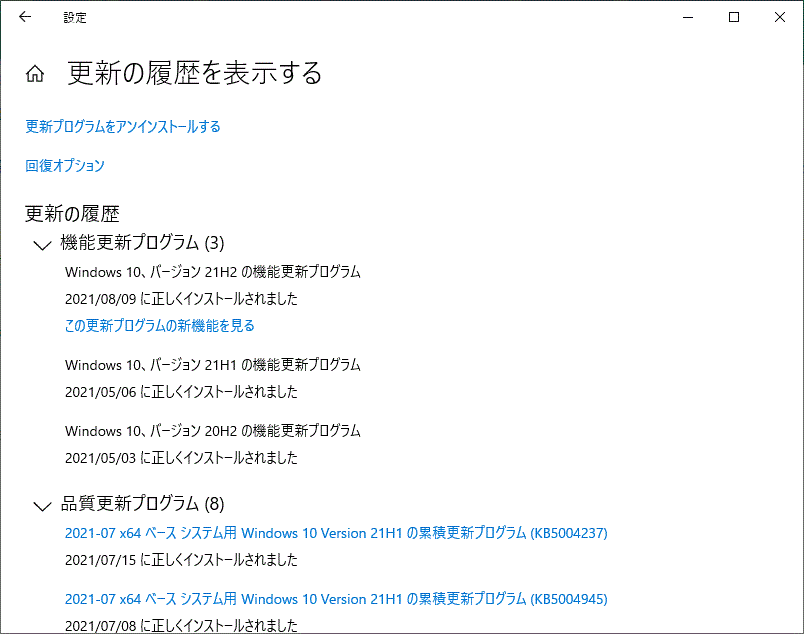Click the 品質更新プログラム (8) heading
The image size is (804, 634).
pyautogui.click(x=142, y=504)
